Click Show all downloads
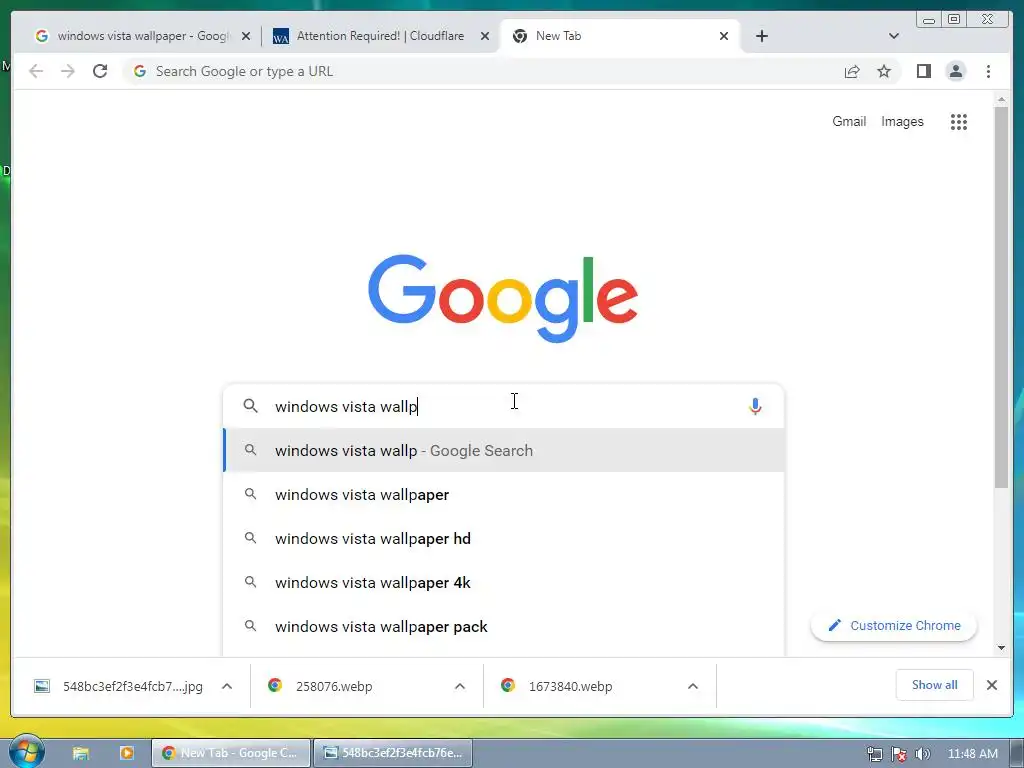This screenshot has height=768, width=1024. click(x=935, y=685)
